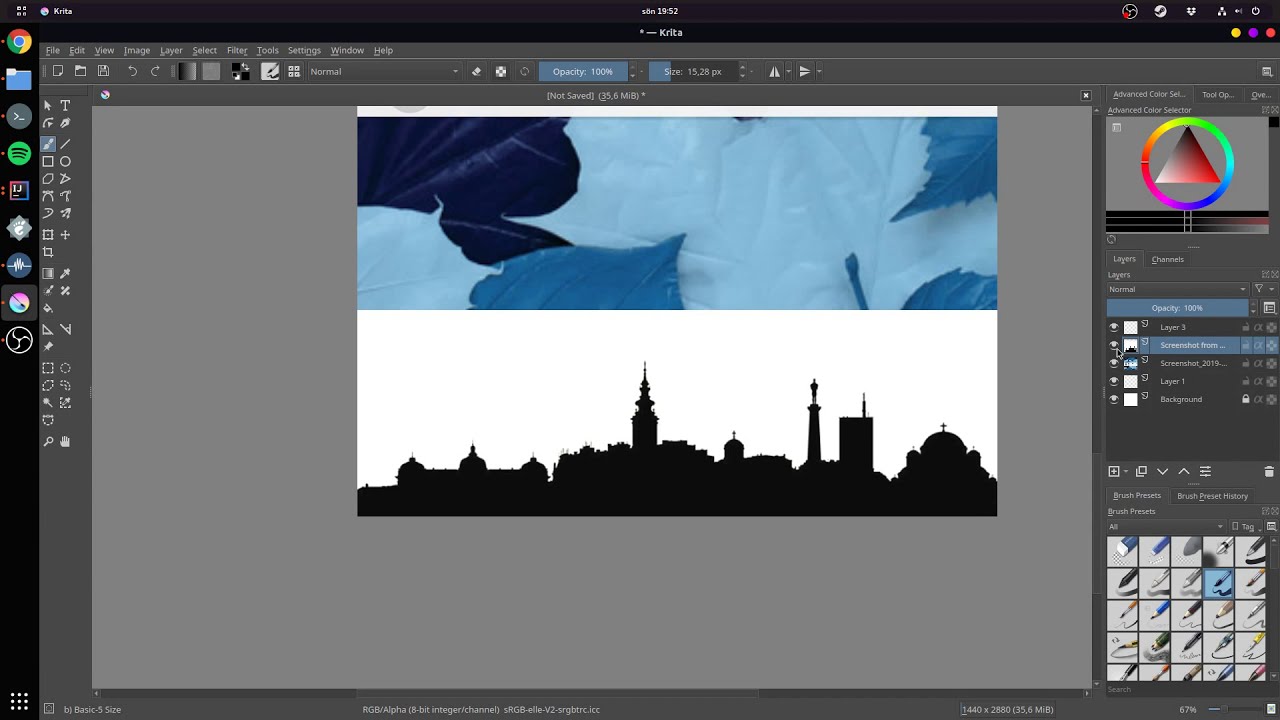Select the Elliptical Selection tool
Image resolution: width=1280 pixels, height=720 pixels.
pos(66,368)
